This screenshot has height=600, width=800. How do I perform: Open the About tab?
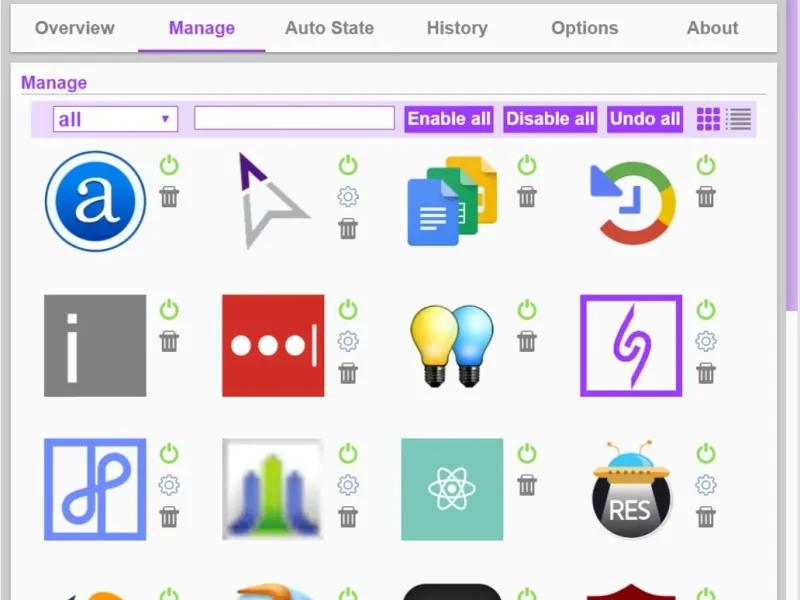tap(713, 28)
